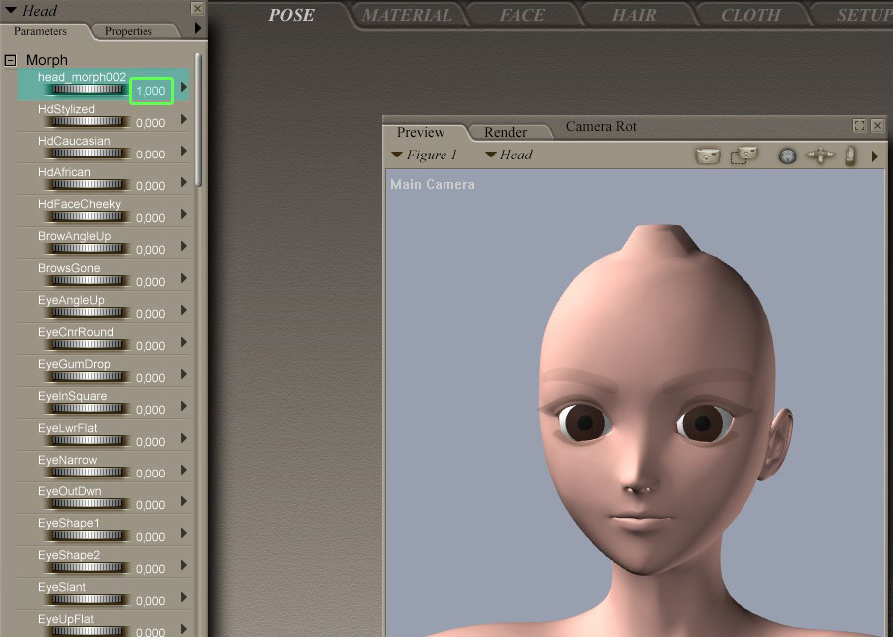Click the EyeNarrow dial slider
This screenshot has width=893, height=637.
[87, 472]
